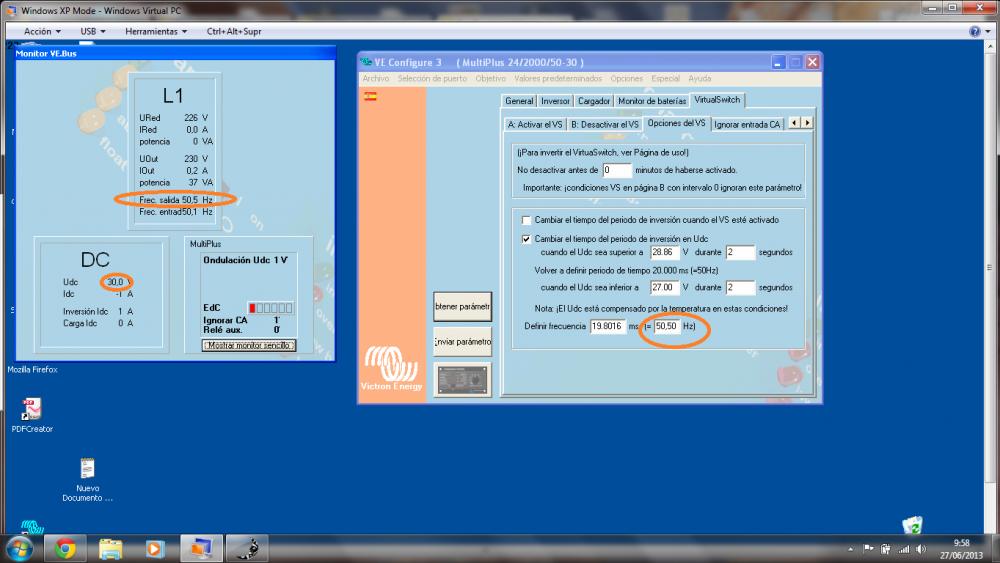The width and height of the screenshot is (1000, 563).
Task: Minimize the VE Configure 3 window
Action: [x=778, y=62]
